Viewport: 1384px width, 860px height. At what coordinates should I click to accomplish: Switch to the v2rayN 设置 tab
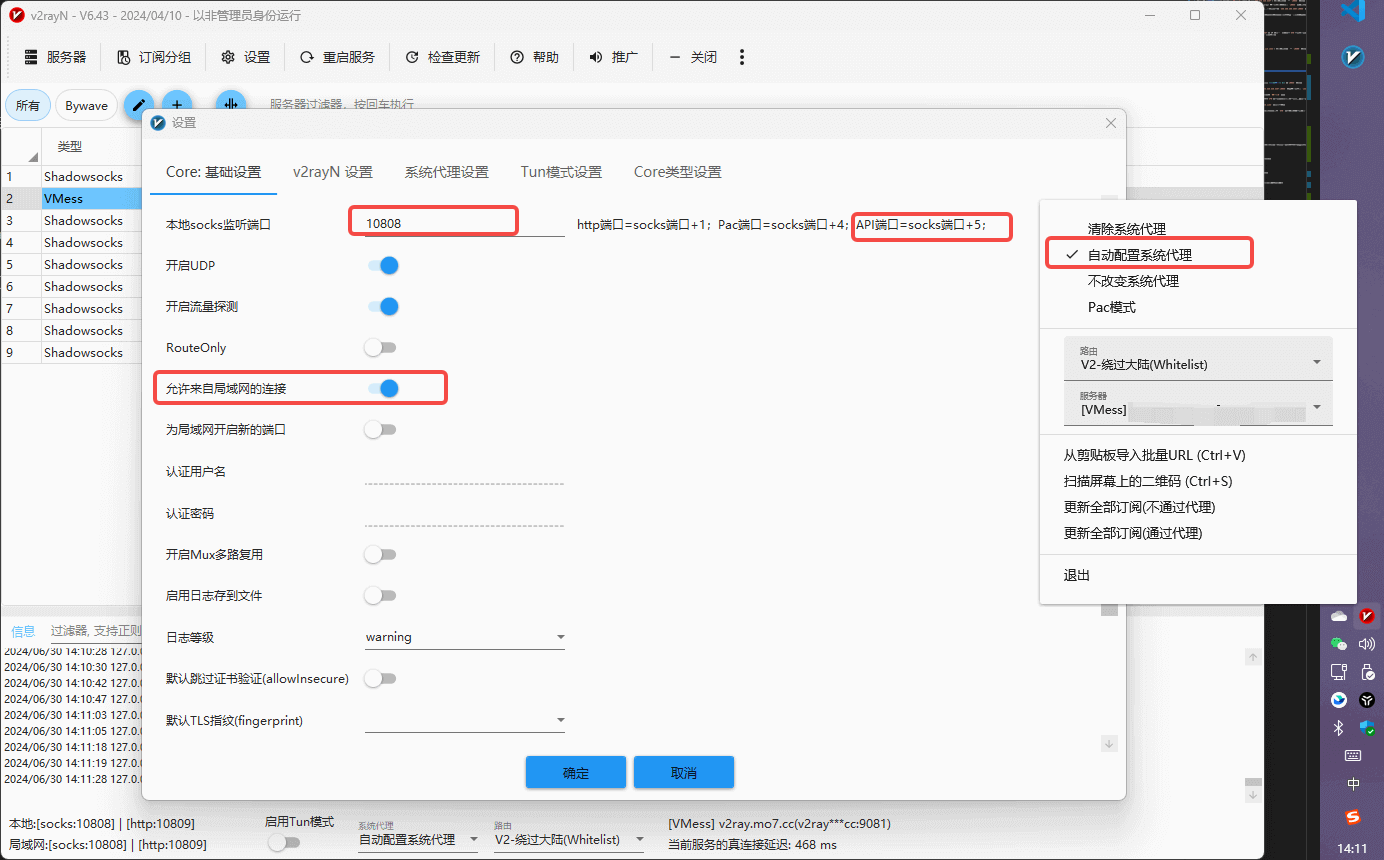(x=333, y=172)
